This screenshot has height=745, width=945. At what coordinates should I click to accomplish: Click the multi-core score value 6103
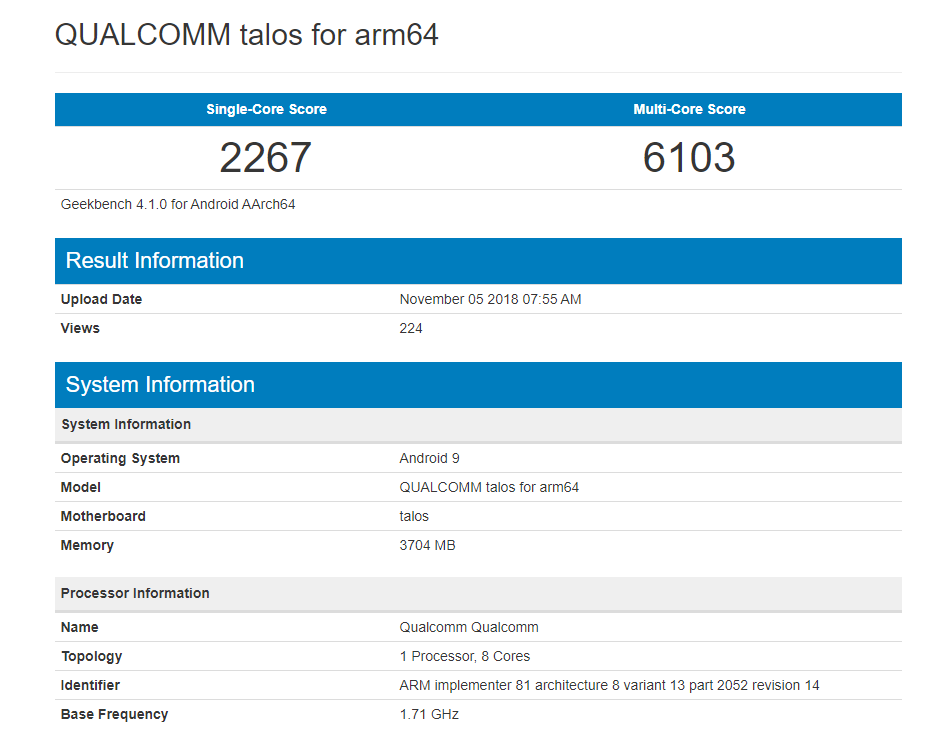pyautogui.click(x=689, y=157)
